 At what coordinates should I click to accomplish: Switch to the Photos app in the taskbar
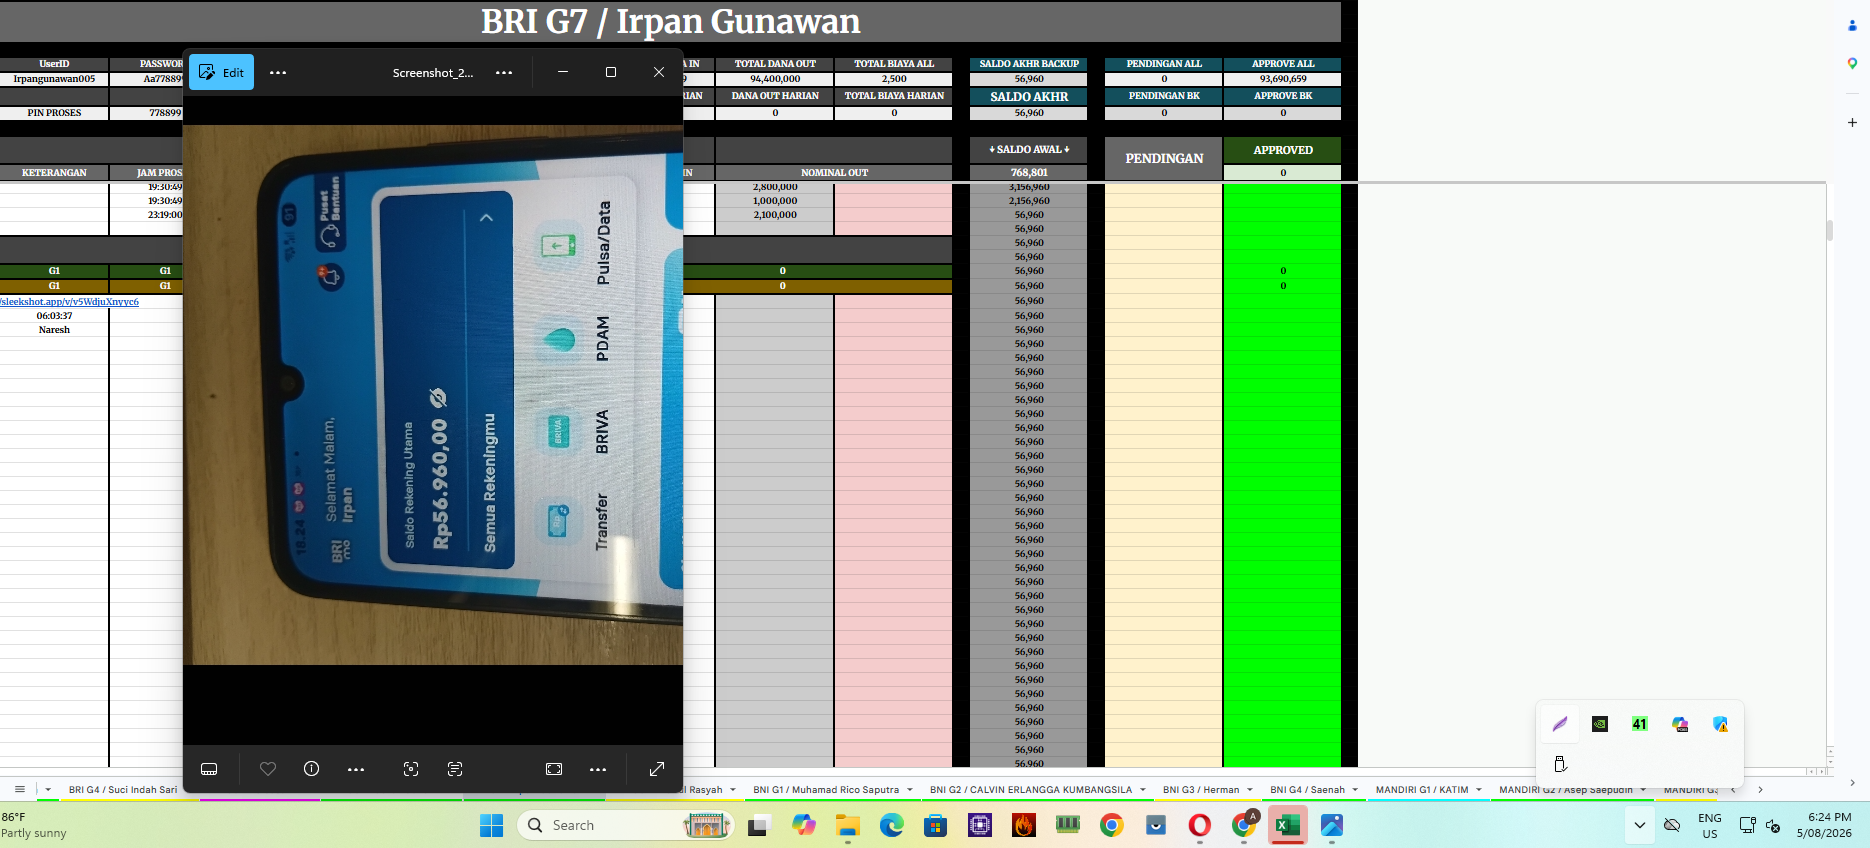[1331, 825]
